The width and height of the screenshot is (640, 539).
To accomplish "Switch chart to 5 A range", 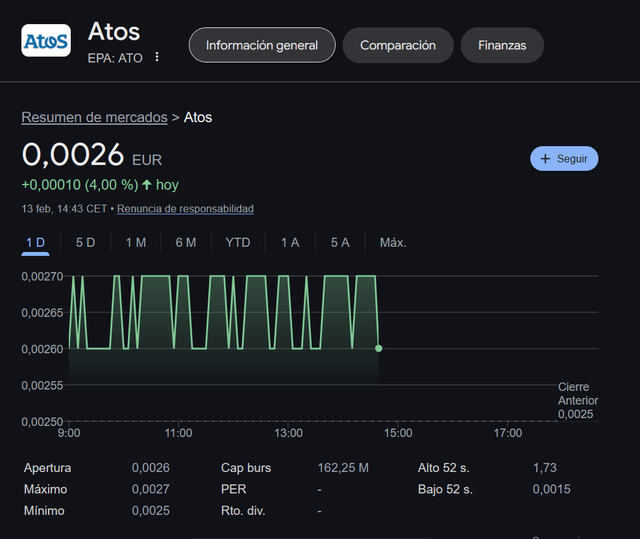I will tap(340, 243).
